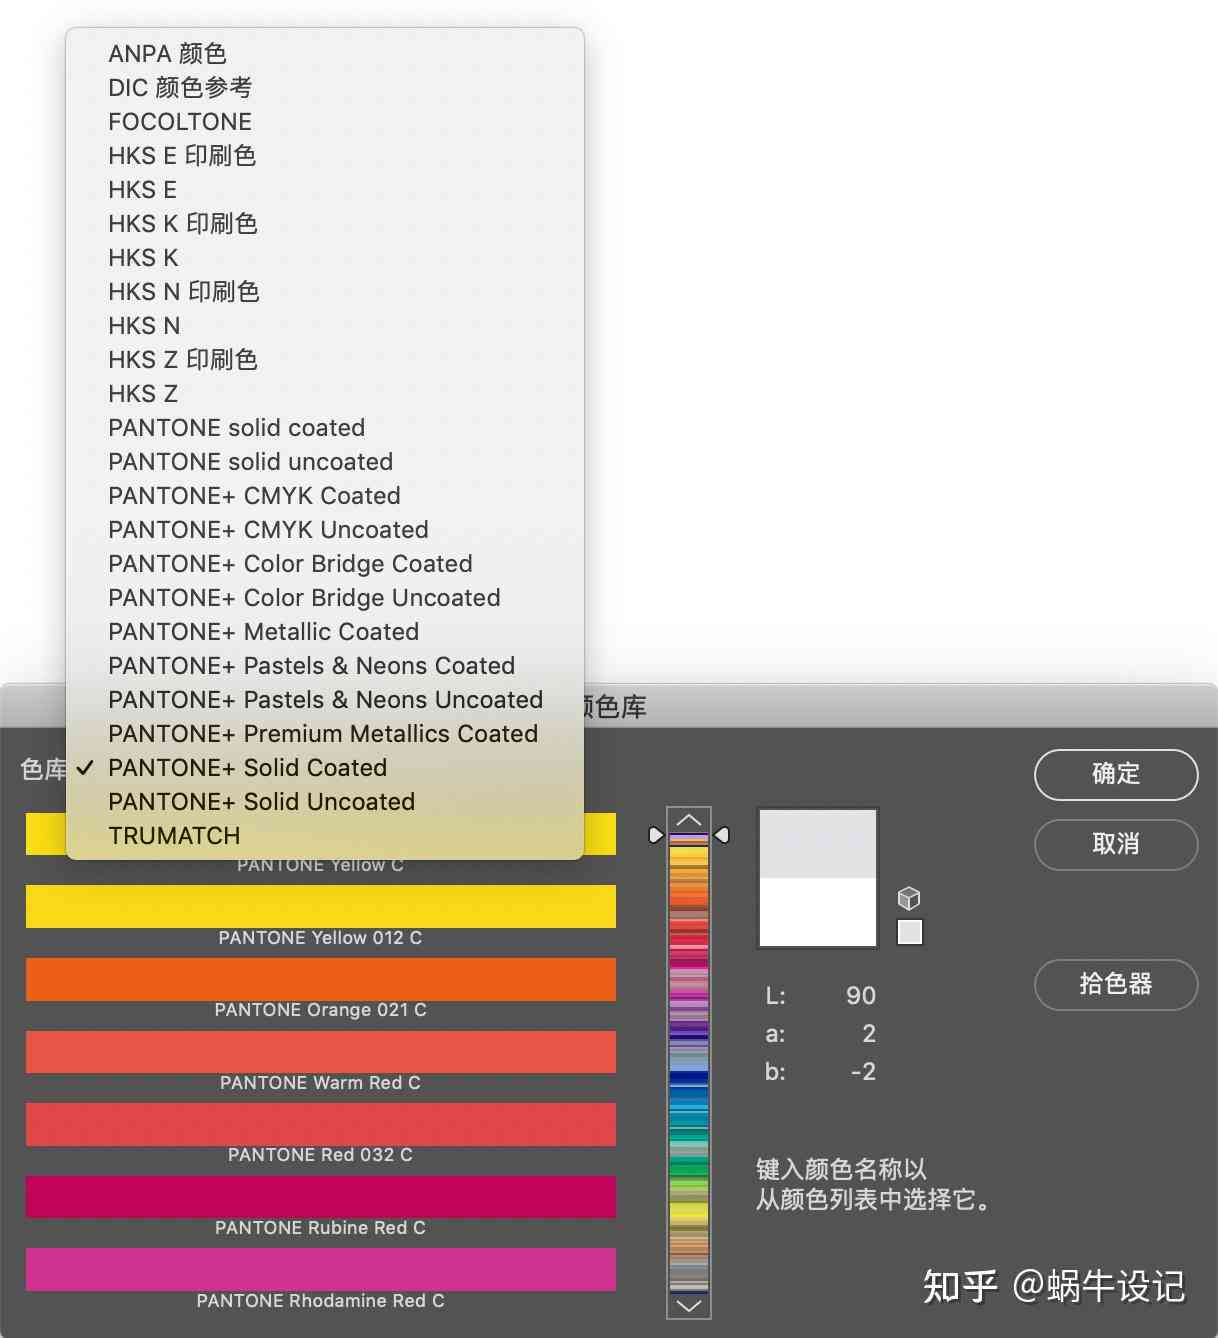The height and width of the screenshot is (1338, 1218).
Task: Click the b value -2
Action: point(863,1072)
